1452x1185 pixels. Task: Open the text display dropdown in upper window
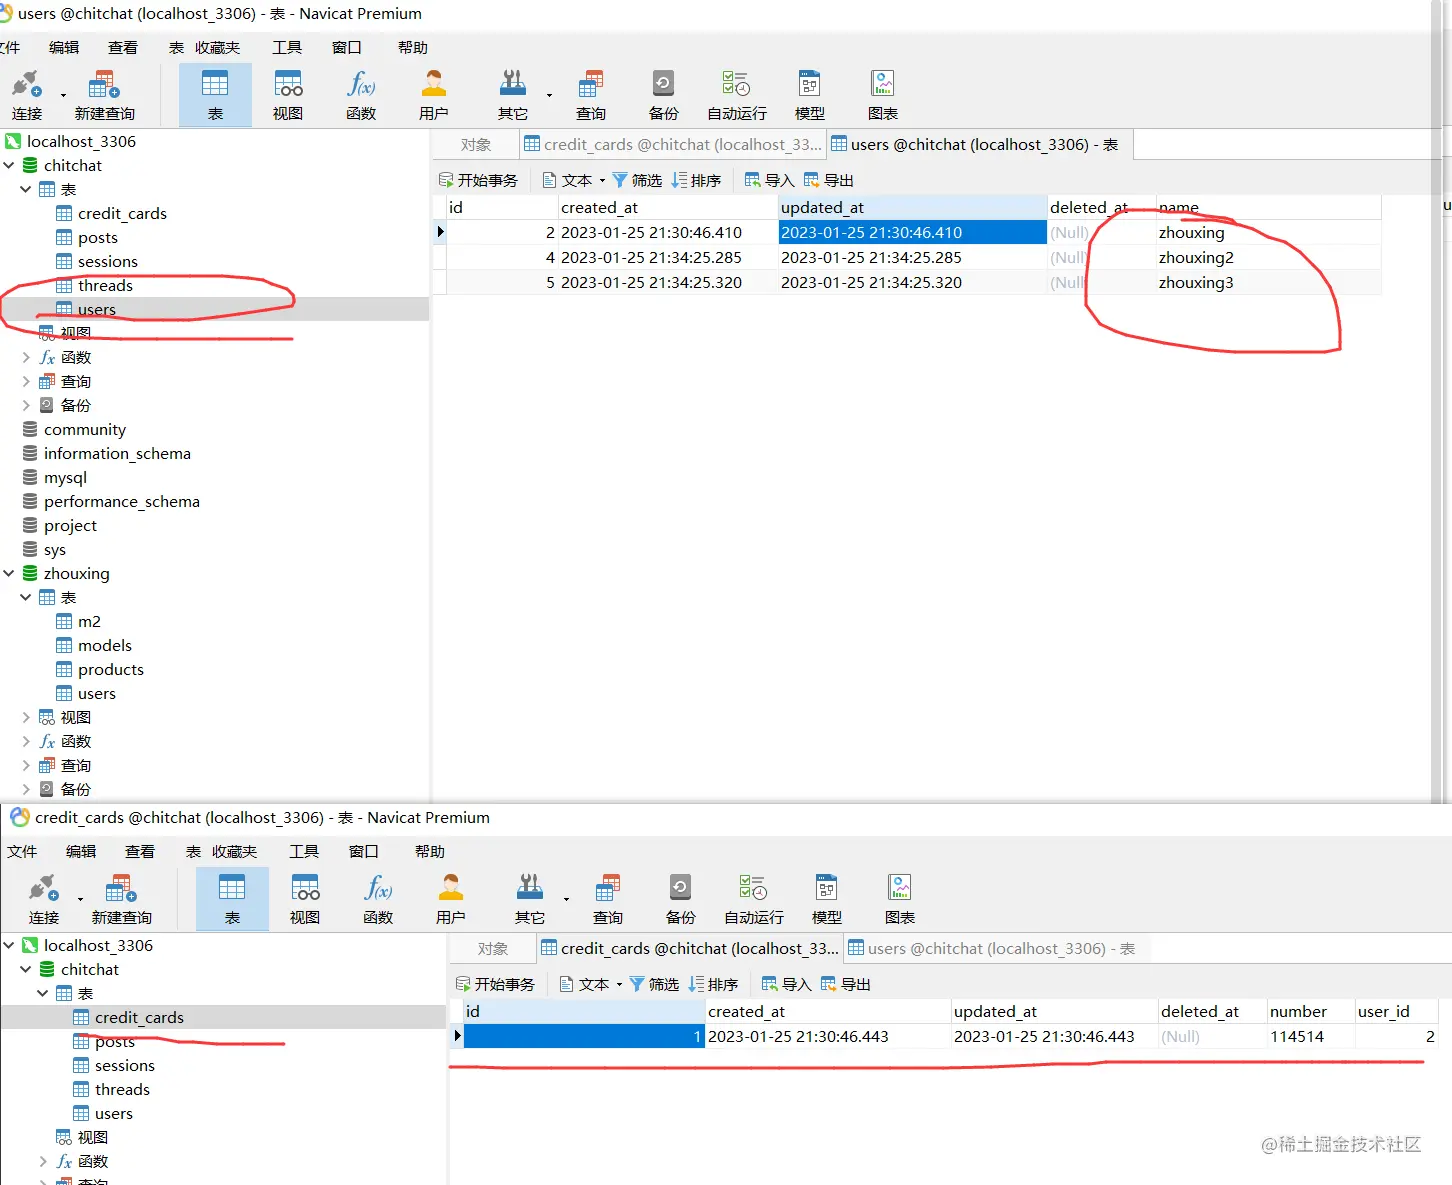(602, 181)
